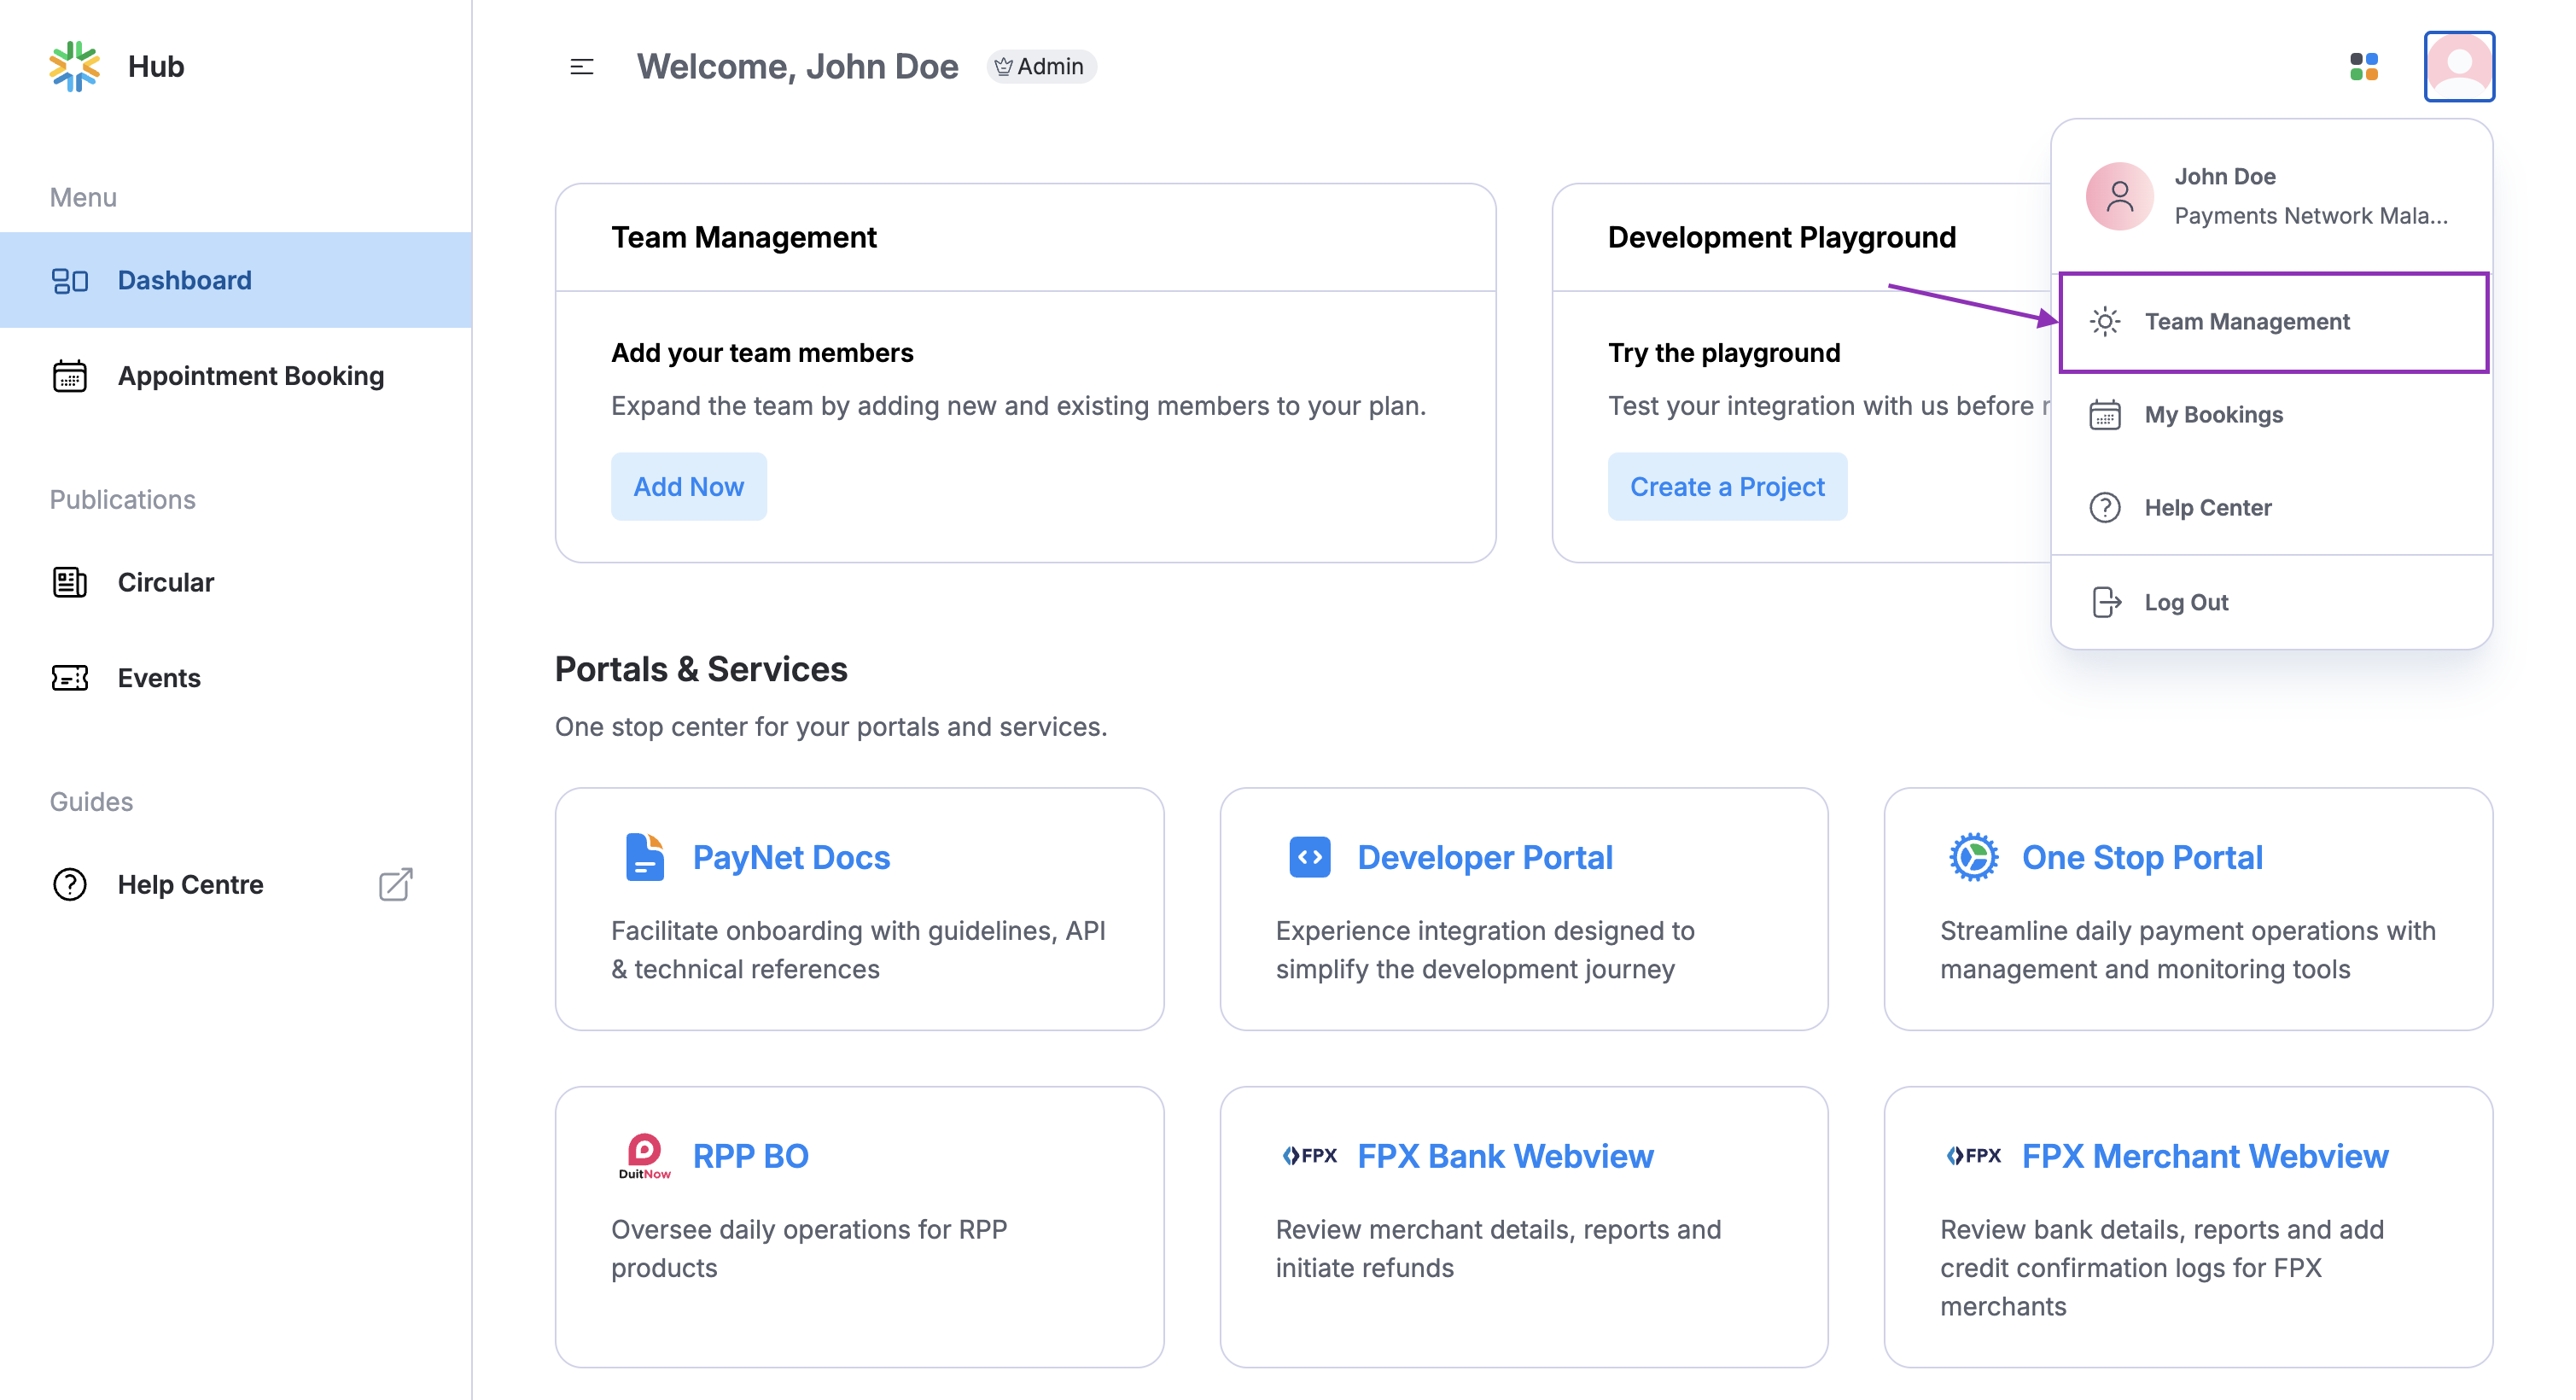Click the Appointment Booking calendar icon

click(70, 376)
